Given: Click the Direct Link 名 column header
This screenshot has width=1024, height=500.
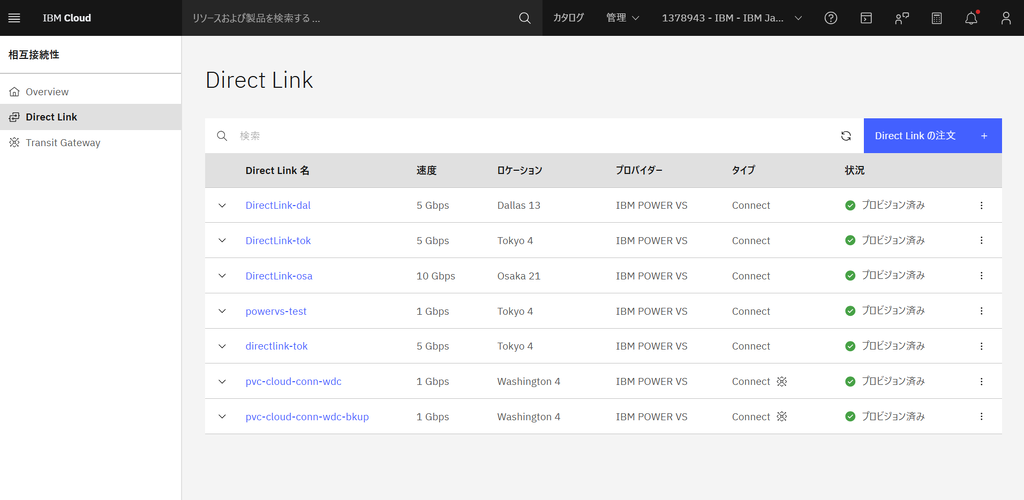Looking at the screenshot, I should coord(277,170).
